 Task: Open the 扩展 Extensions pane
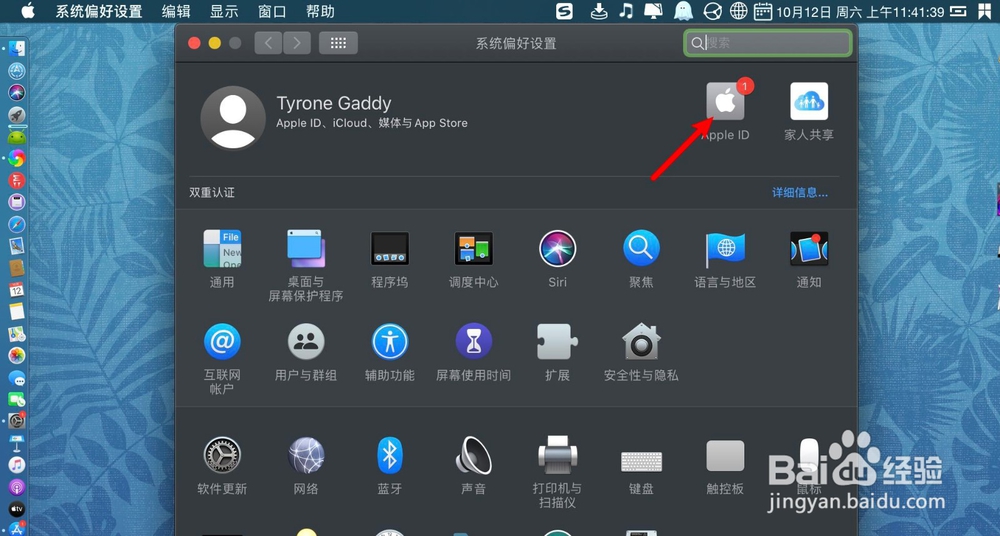click(x=557, y=341)
